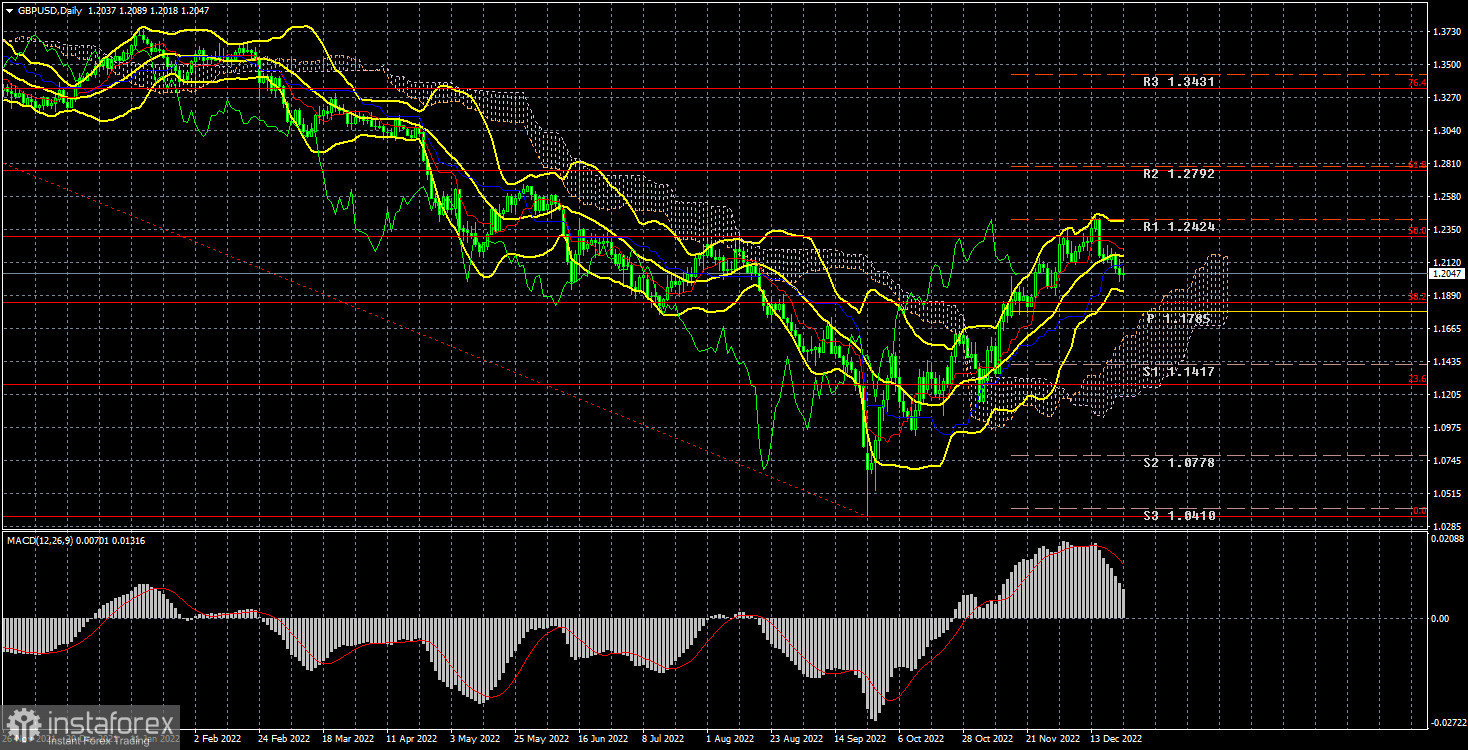Select the R1 1.2424 resistance label
The width and height of the screenshot is (1468, 750).
pyautogui.click(x=1180, y=228)
